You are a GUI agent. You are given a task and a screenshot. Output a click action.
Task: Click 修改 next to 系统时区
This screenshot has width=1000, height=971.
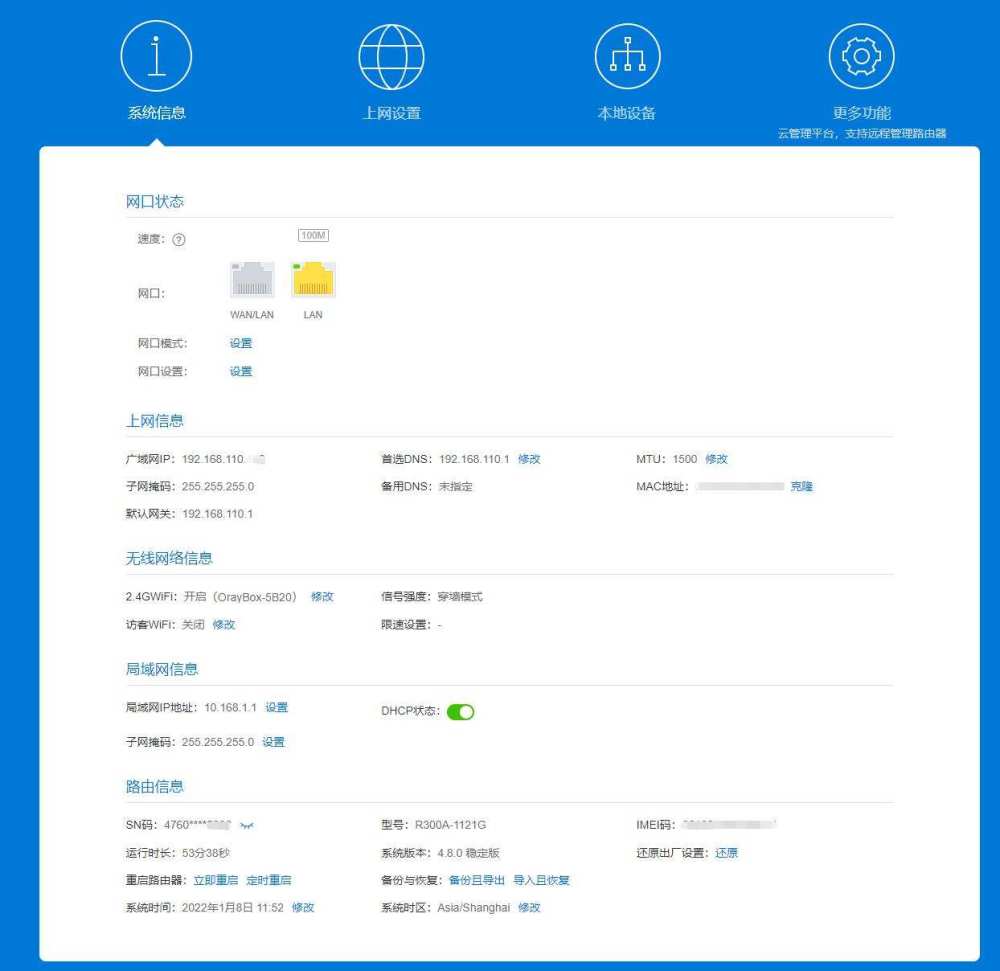pos(529,908)
